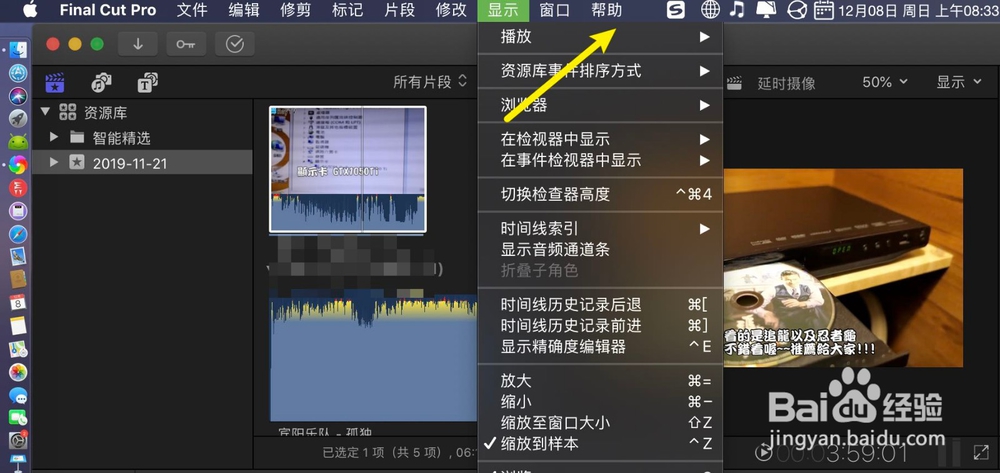Open Messages from the dock

(18, 395)
